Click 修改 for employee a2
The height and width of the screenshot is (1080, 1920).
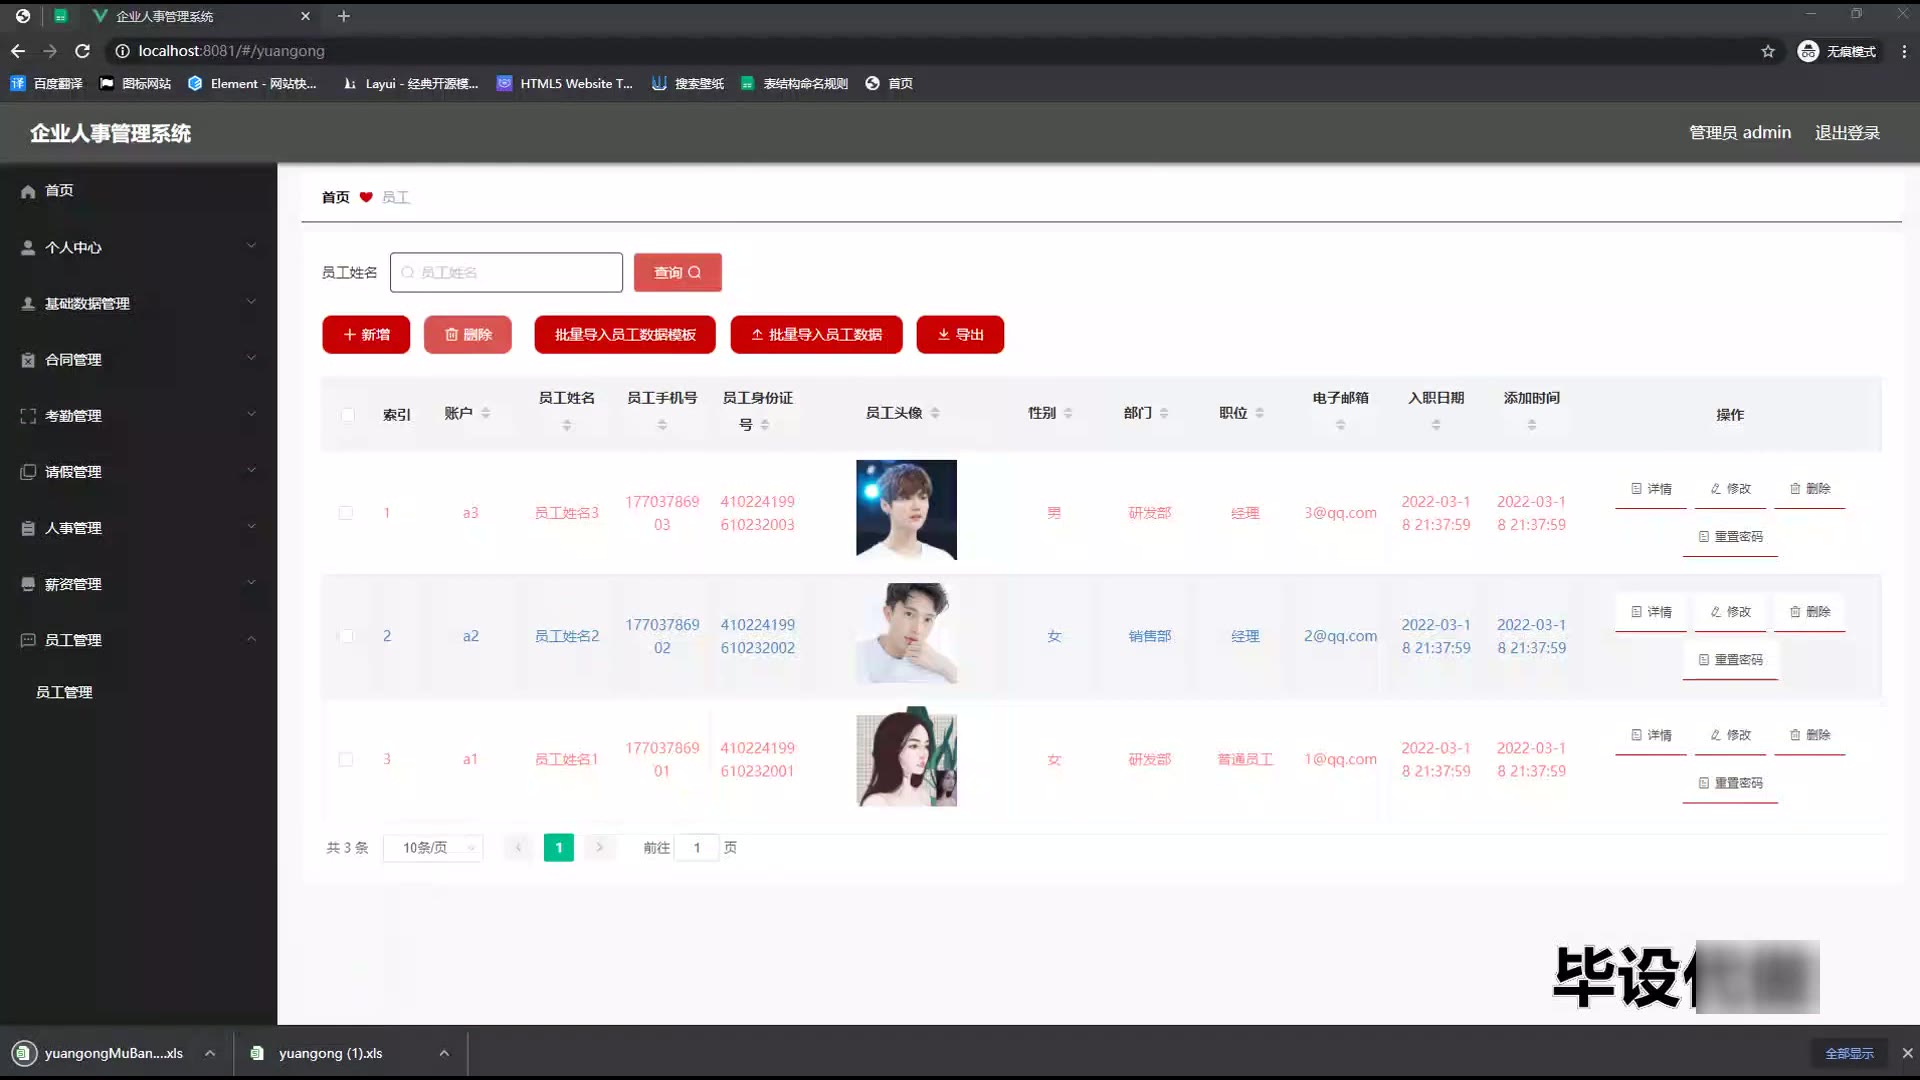pos(1730,612)
